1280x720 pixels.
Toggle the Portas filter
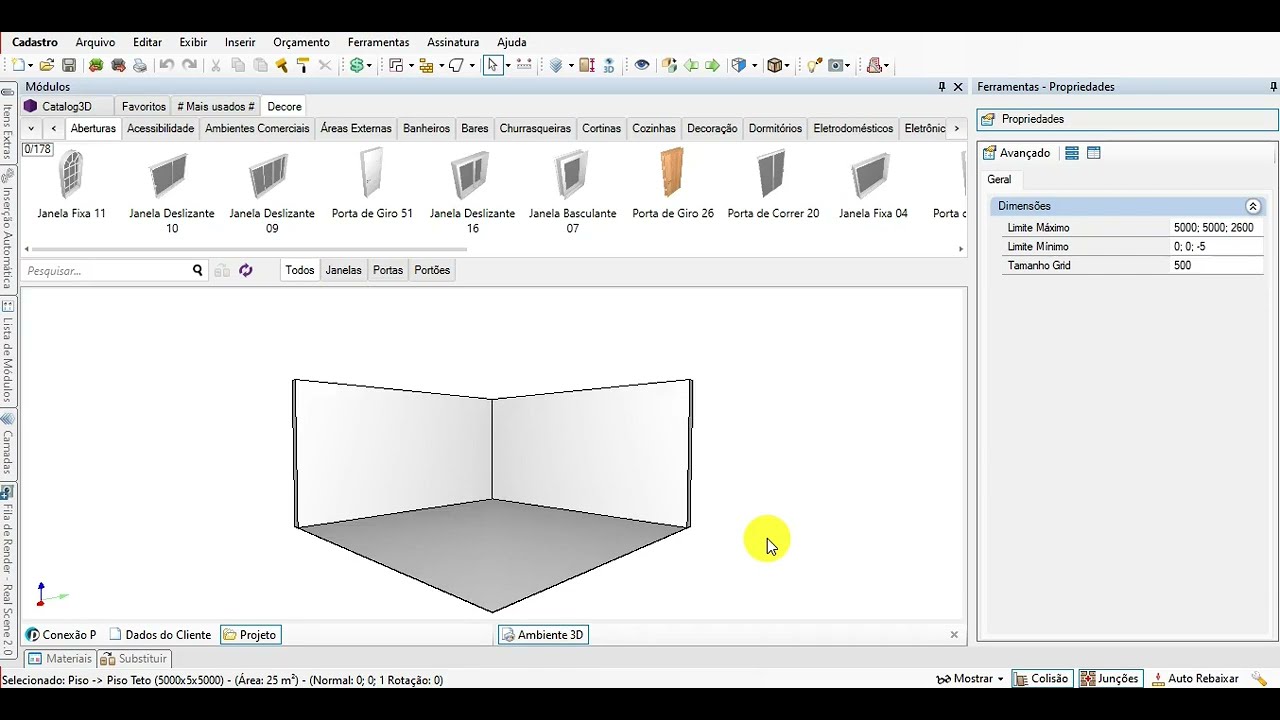(388, 270)
